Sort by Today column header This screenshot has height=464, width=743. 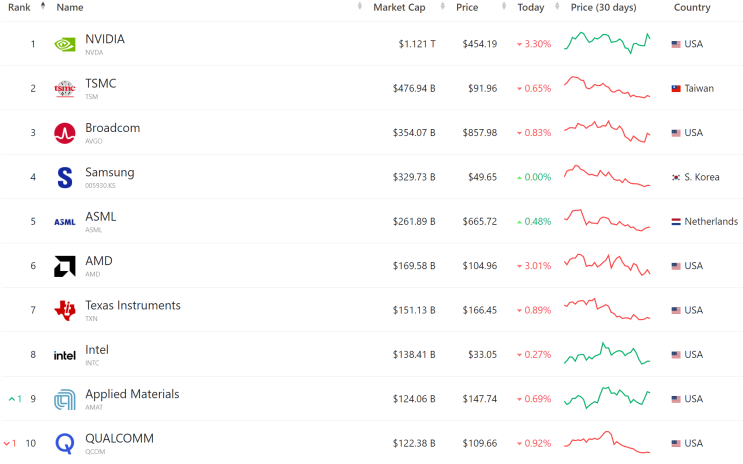click(531, 7)
